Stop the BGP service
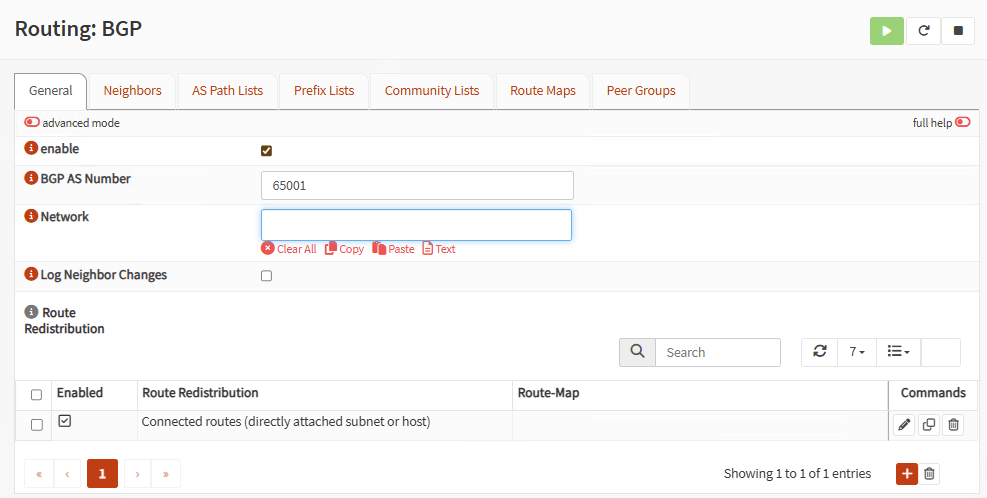Viewport: 987px width, 498px height. 958,31
